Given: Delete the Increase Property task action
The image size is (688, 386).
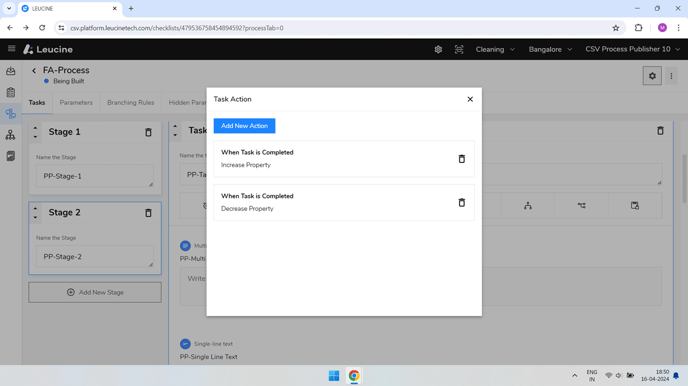Looking at the screenshot, I should pyautogui.click(x=462, y=159).
